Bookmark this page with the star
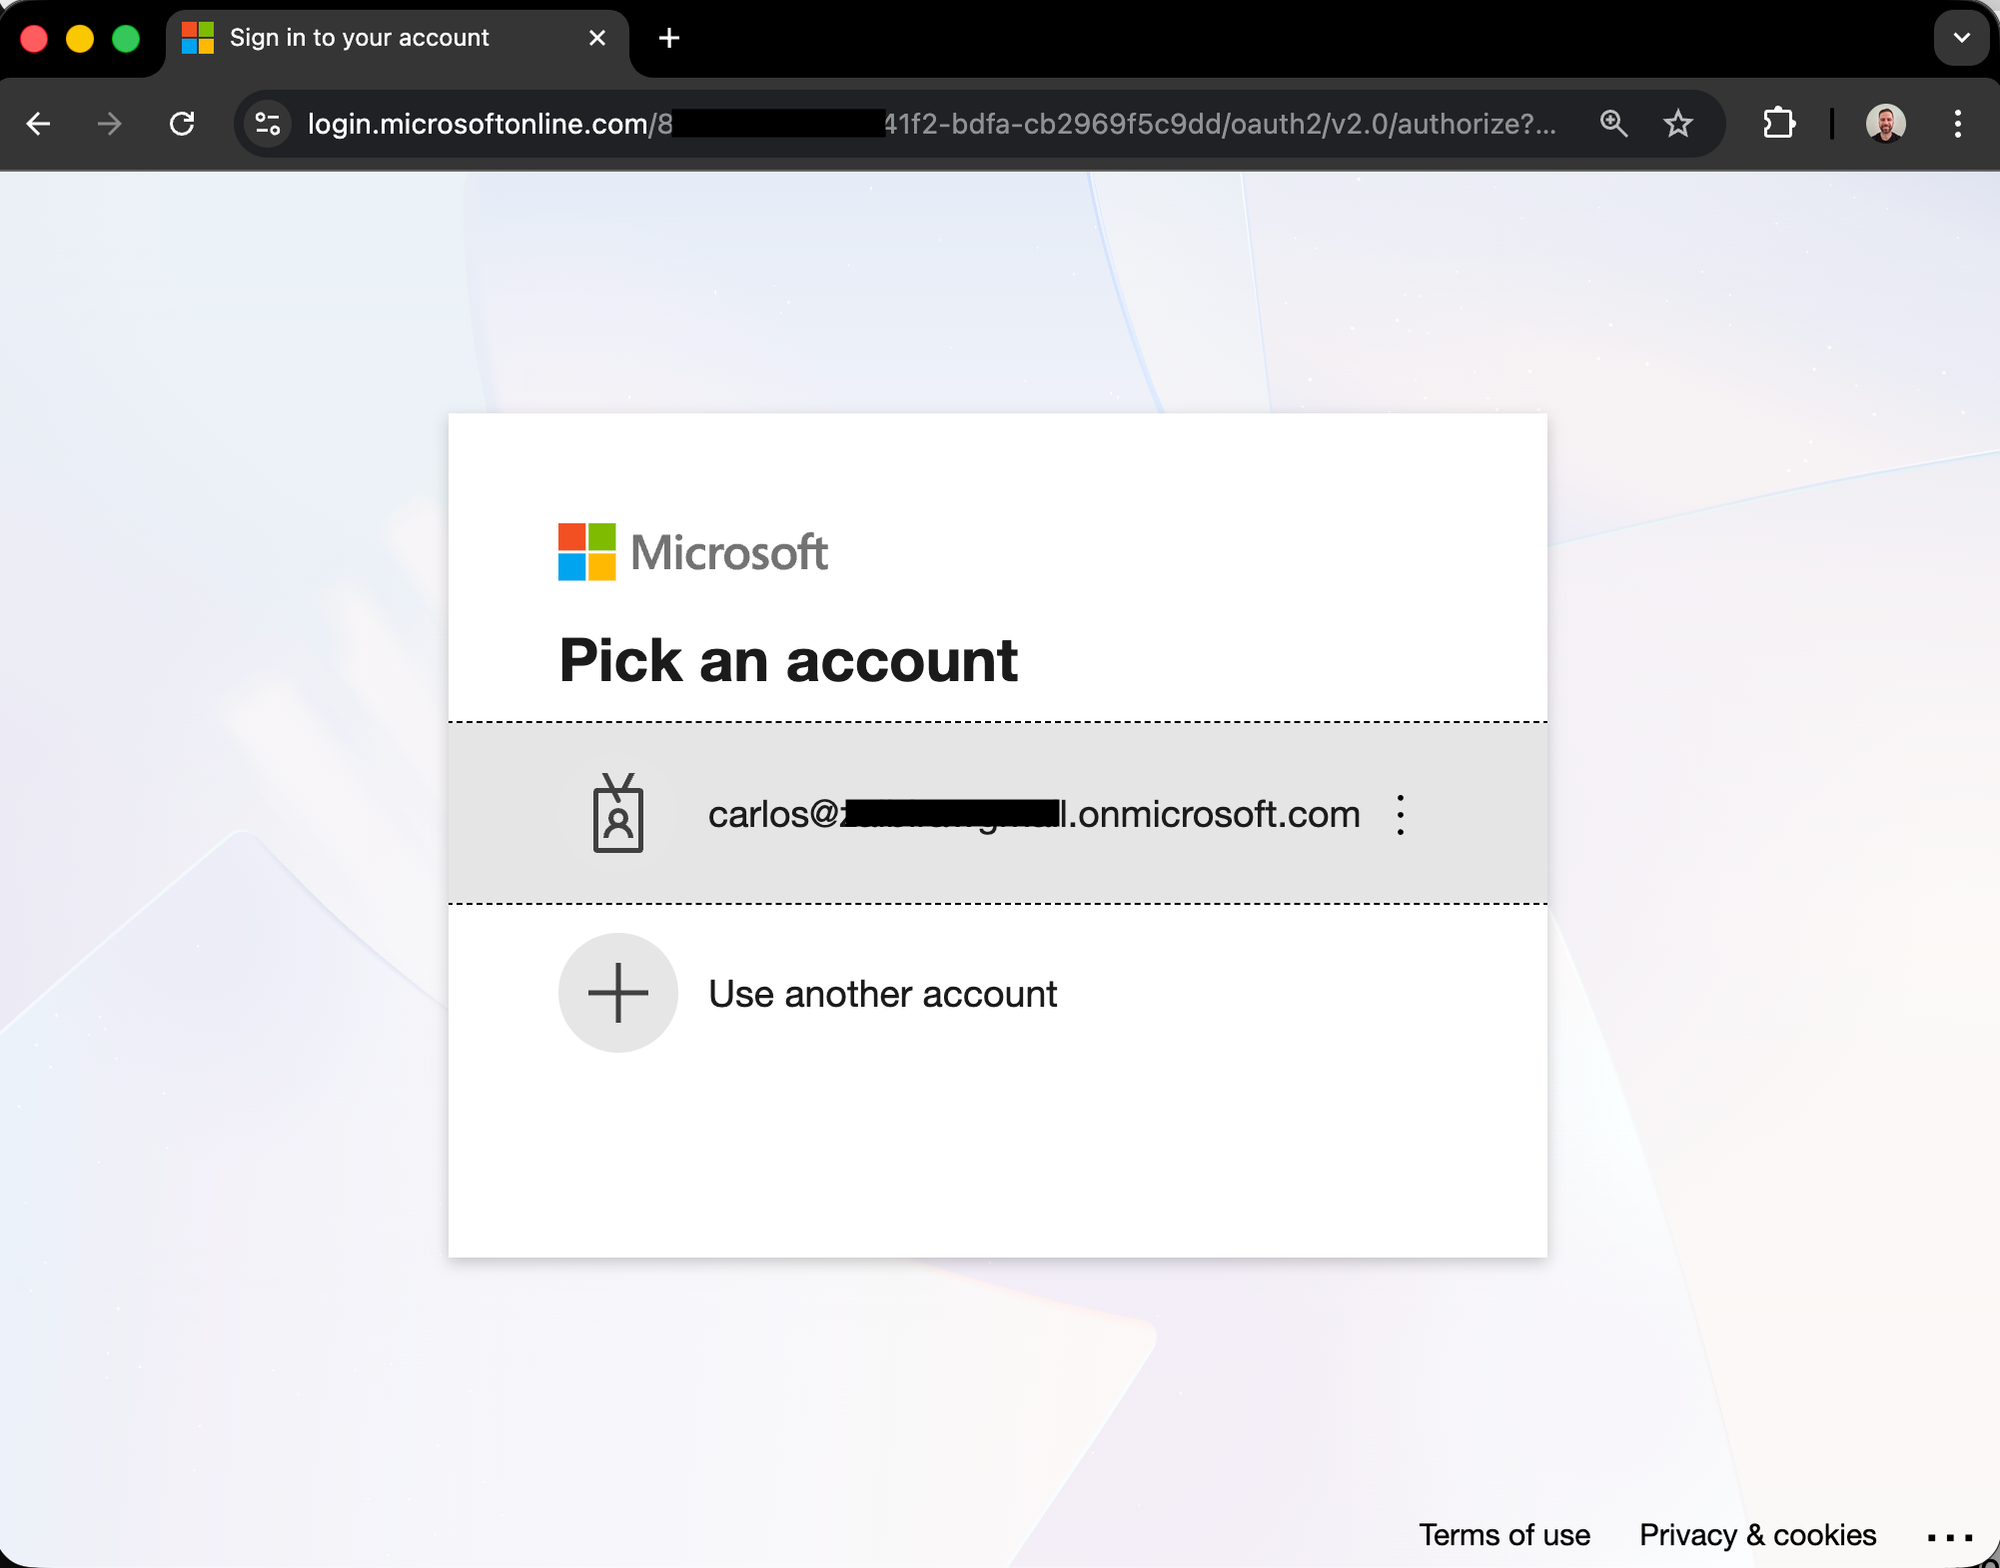The height and width of the screenshot is (1568, 2000). pos(1678,124)
